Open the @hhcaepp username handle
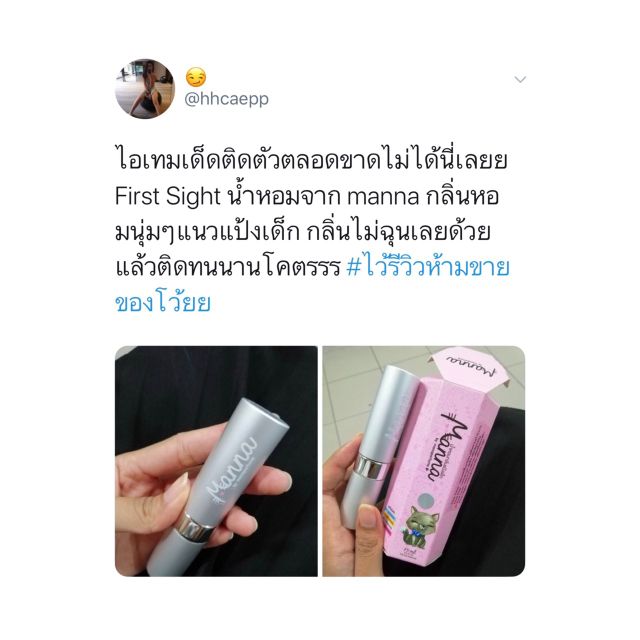Image resolution: width=640 pixels, height=640 pixels. pyautogui.click(x=227, y=99)
